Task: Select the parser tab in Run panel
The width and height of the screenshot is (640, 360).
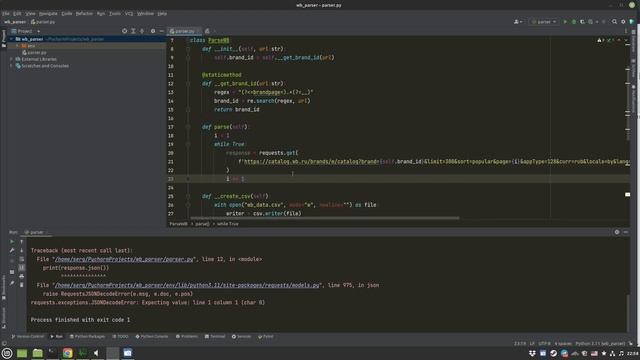Action: [36, 232]
